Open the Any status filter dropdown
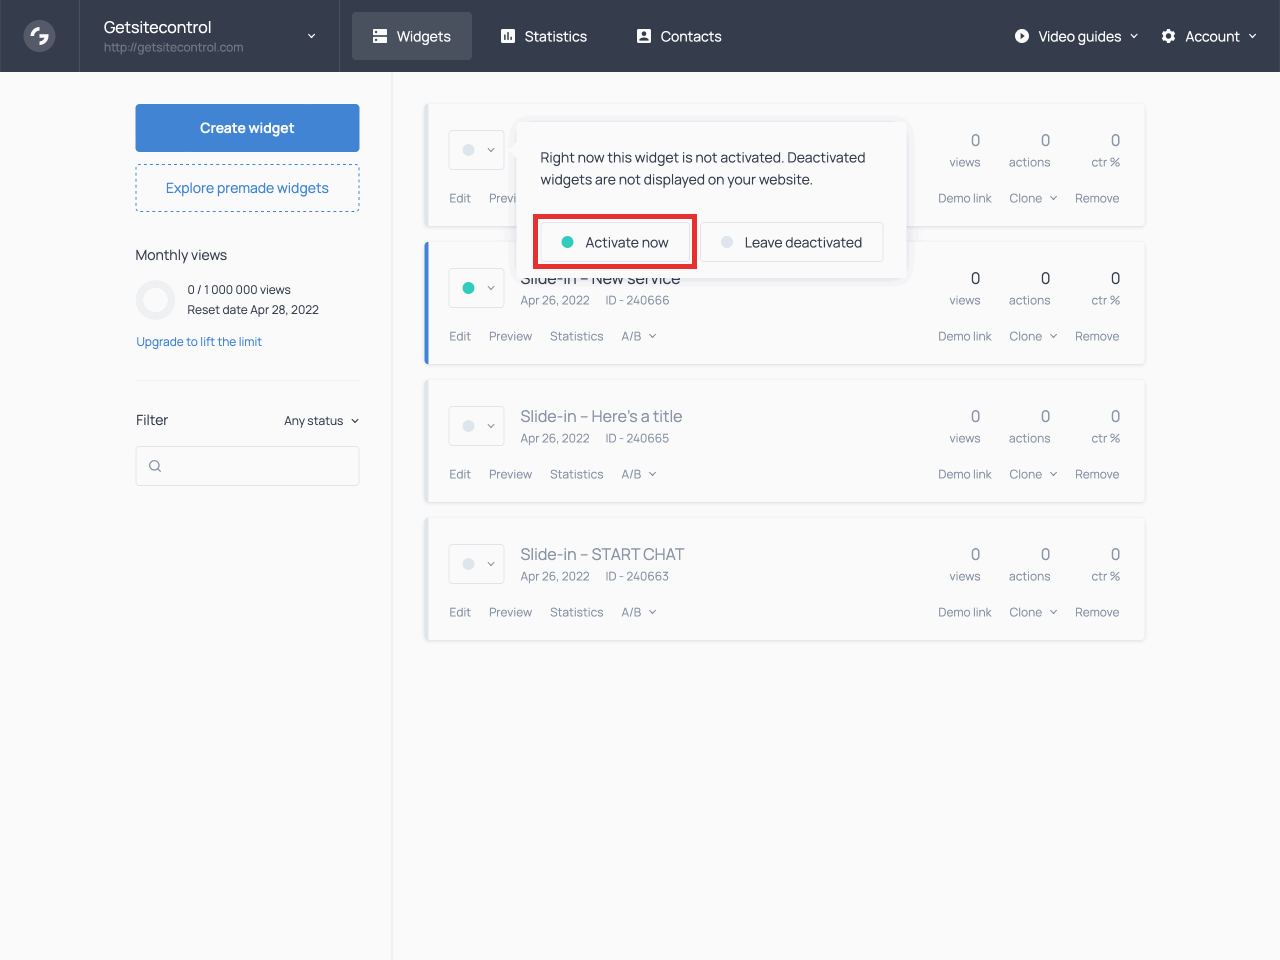This screenshot has height=960, width=1280. coord(321,421)
